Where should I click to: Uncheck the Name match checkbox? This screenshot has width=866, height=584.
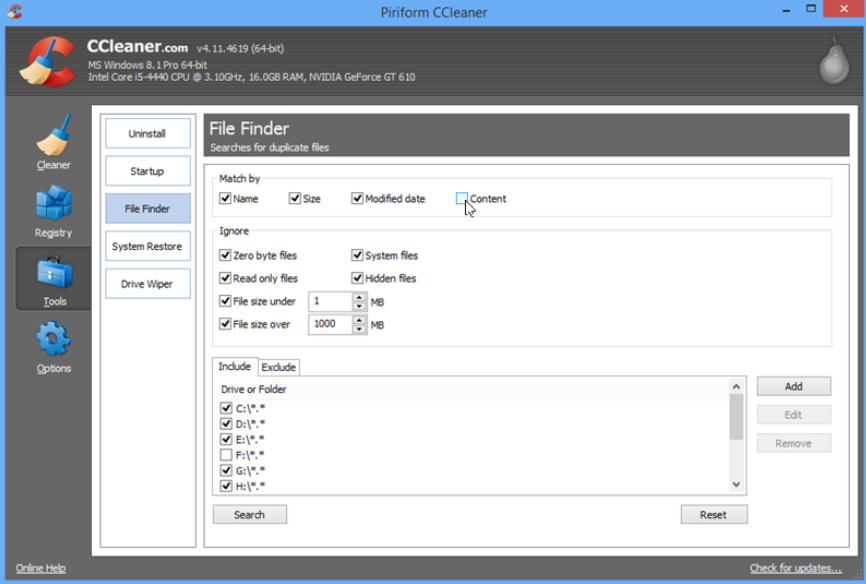pyautogui.click(x=225, y=198)
